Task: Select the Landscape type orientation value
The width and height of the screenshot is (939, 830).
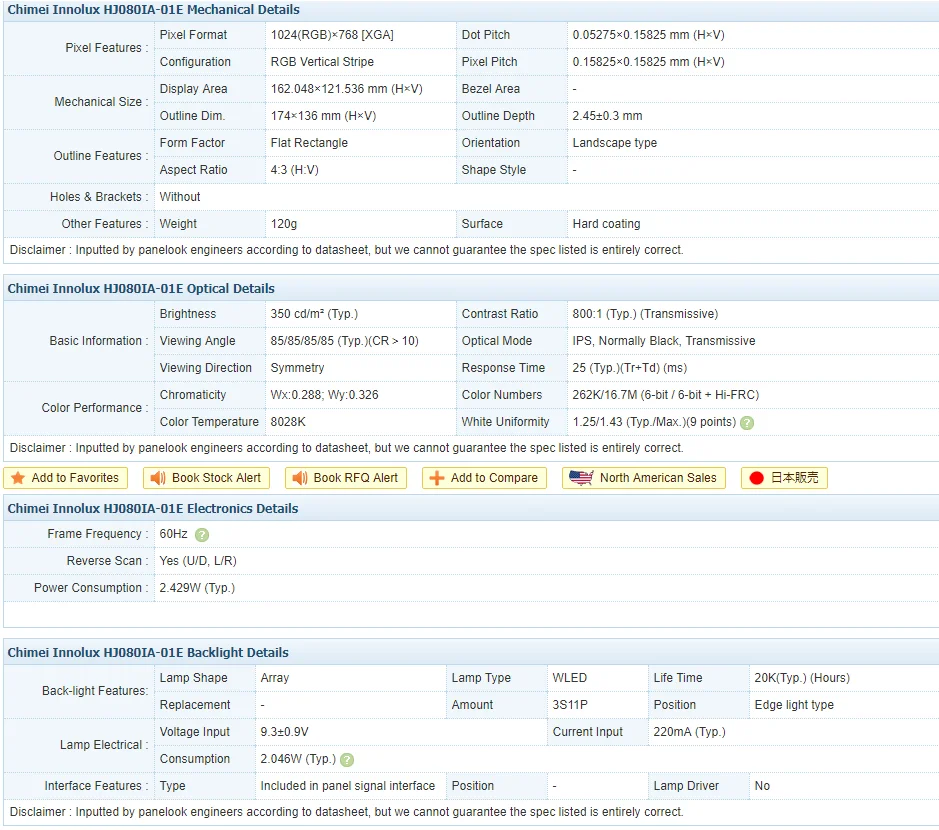Action: pyautogui.click(x=614, y=143)
